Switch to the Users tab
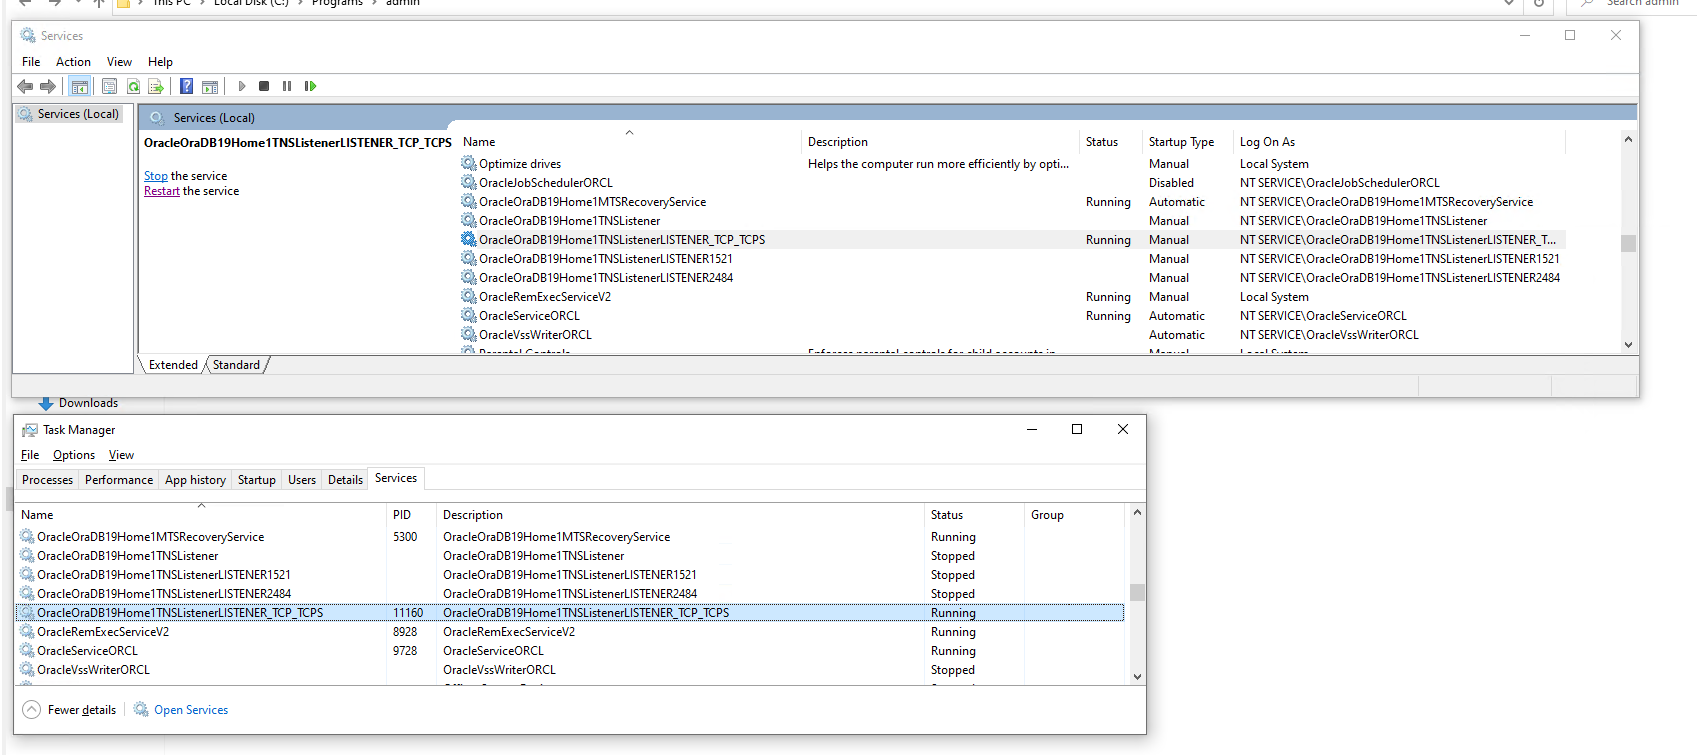This screenshot has width=1697, height=755. (302, 480)
